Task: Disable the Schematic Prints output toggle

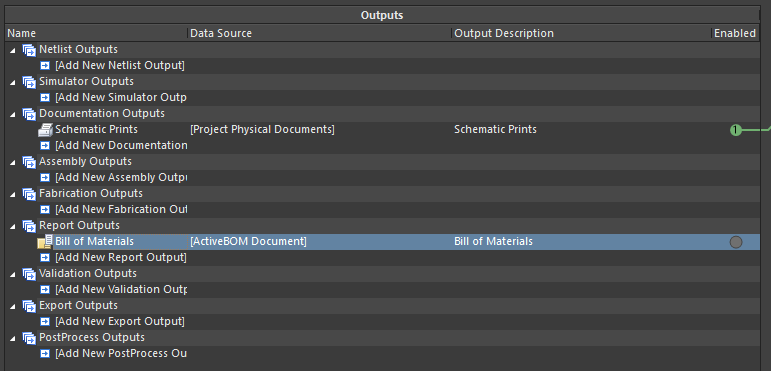Action: pos(736,130)
